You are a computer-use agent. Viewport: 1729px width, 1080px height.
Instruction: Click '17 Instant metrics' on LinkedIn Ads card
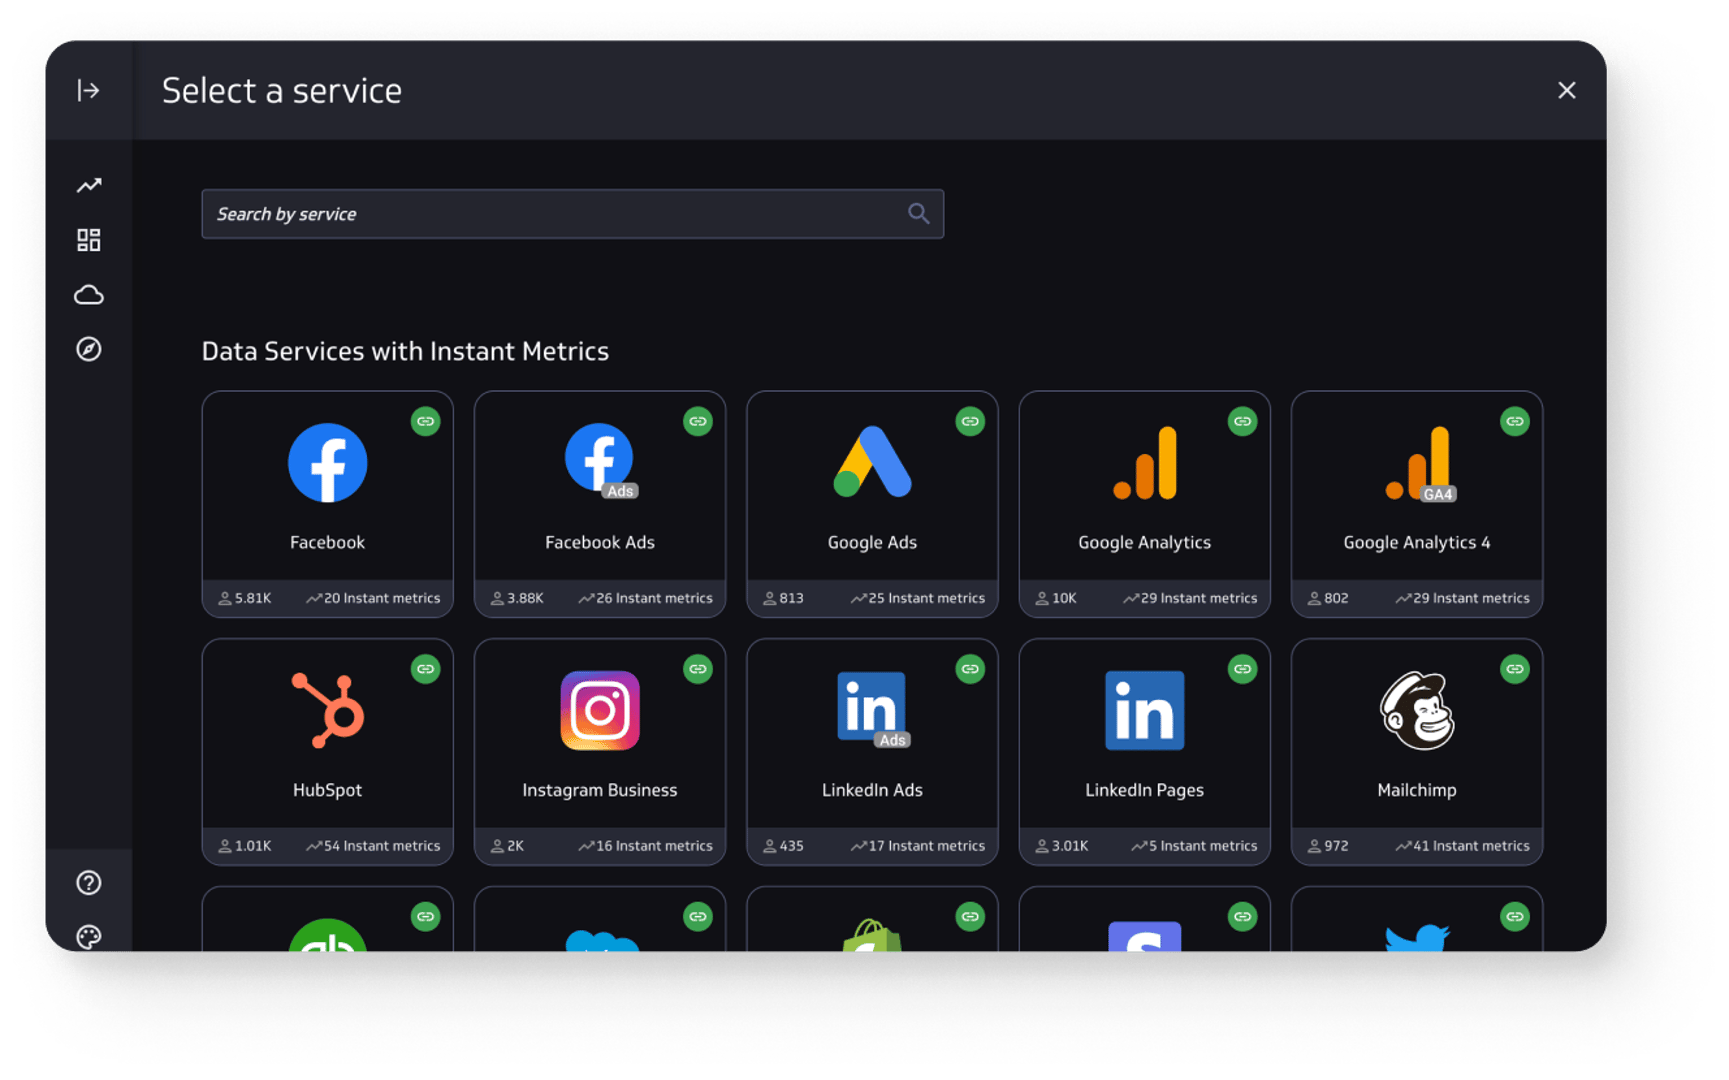[x=918, y=846]
